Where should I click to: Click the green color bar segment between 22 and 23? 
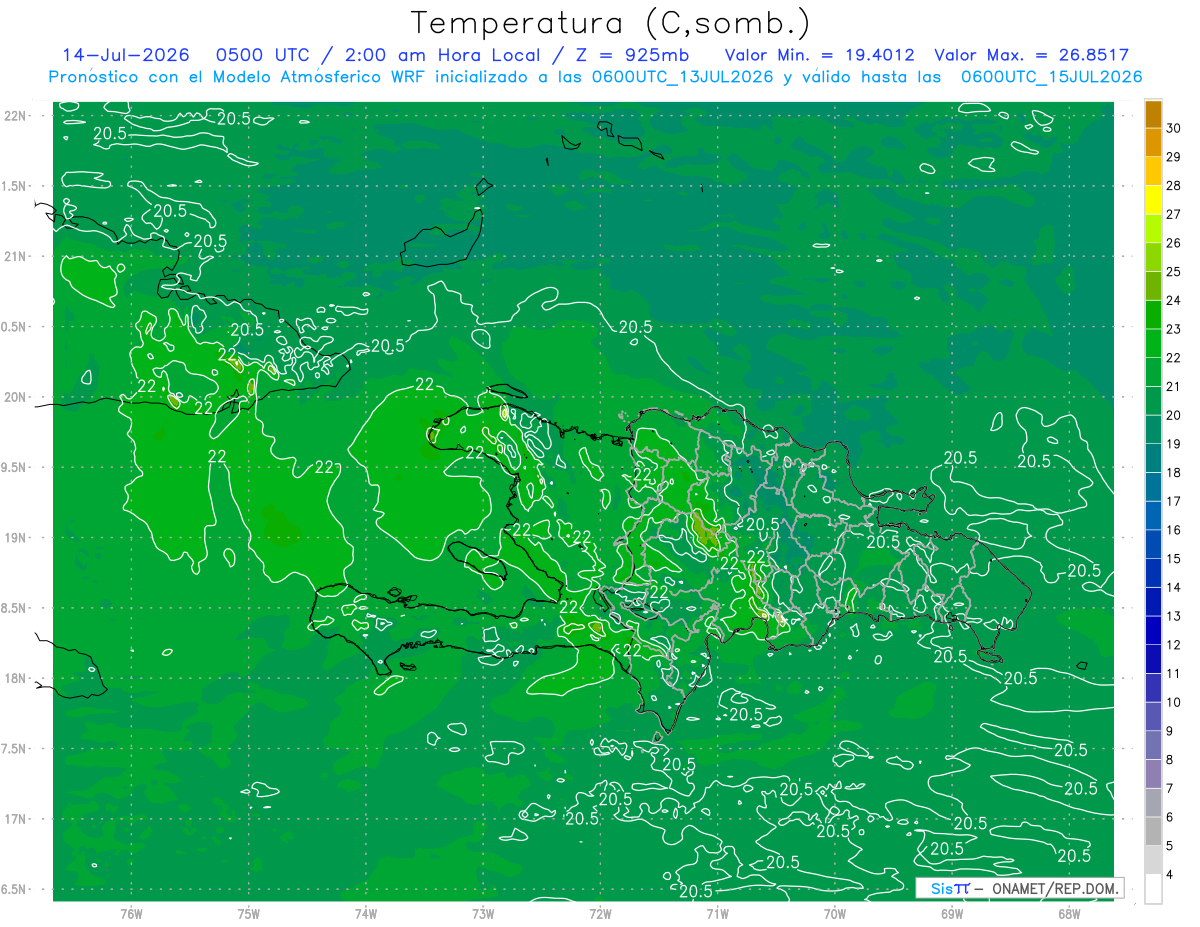click(1153, 343)
